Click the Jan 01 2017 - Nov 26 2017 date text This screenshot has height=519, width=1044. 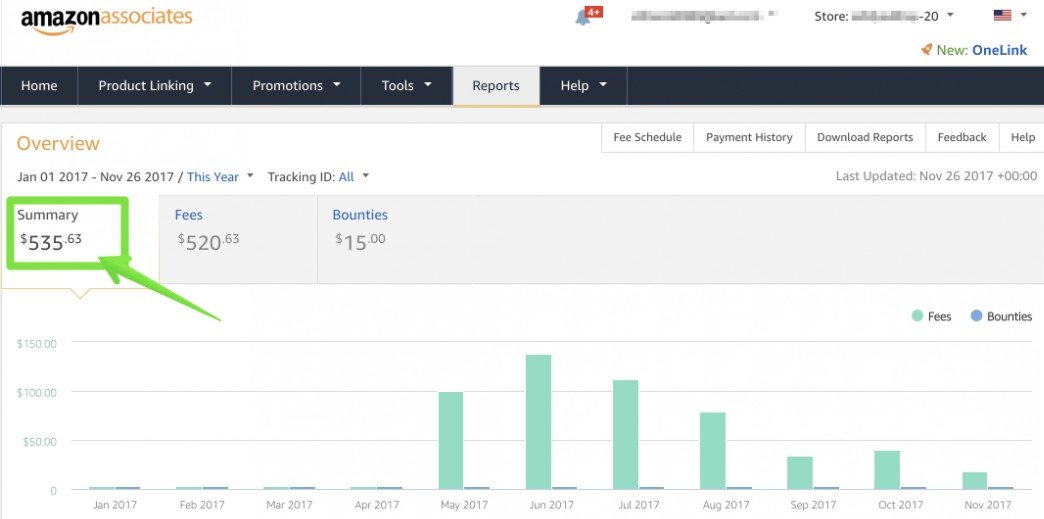[x=95, y=177]
